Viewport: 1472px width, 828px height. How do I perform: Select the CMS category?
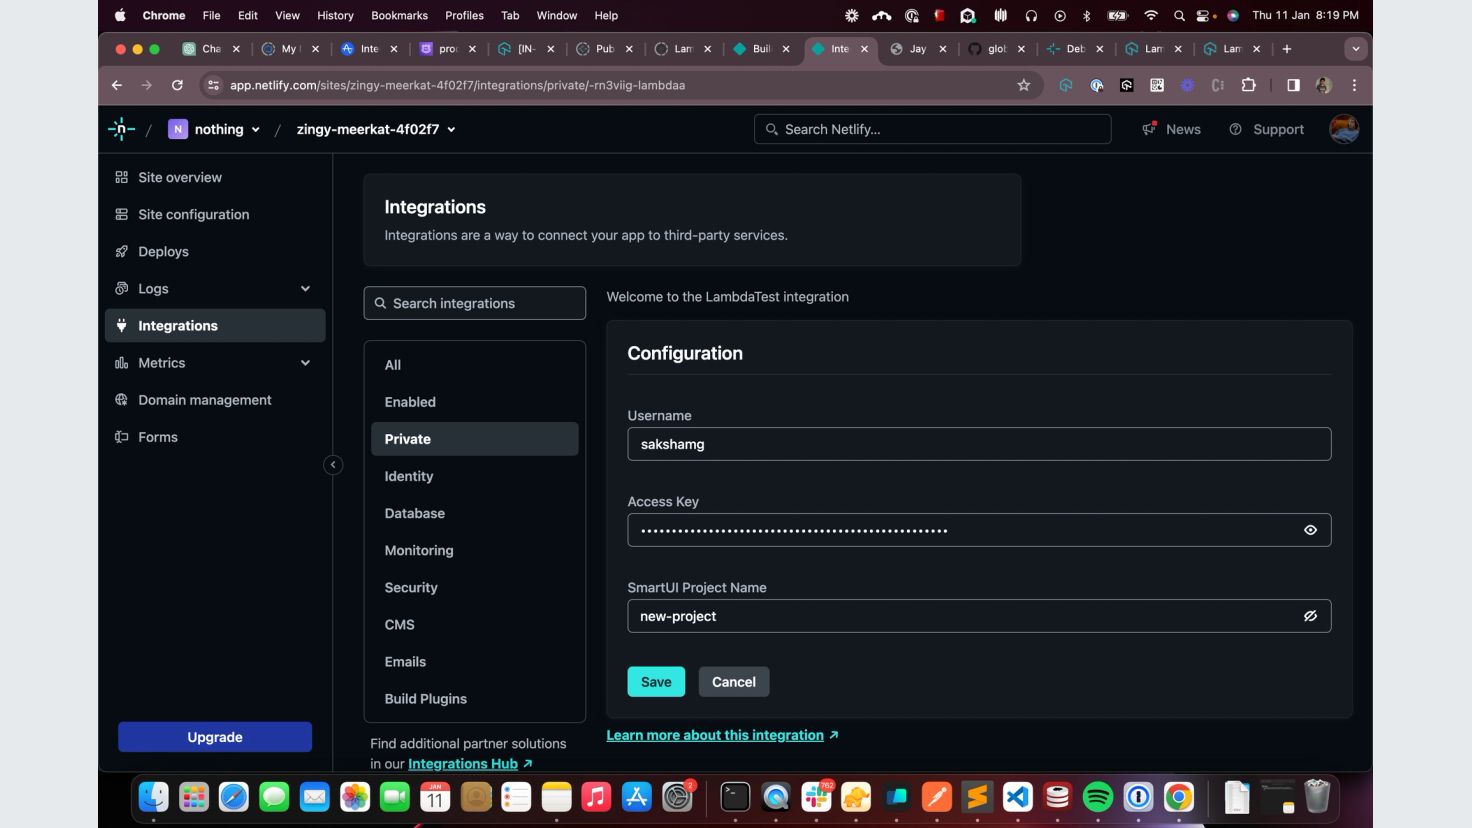click(475, 624)
